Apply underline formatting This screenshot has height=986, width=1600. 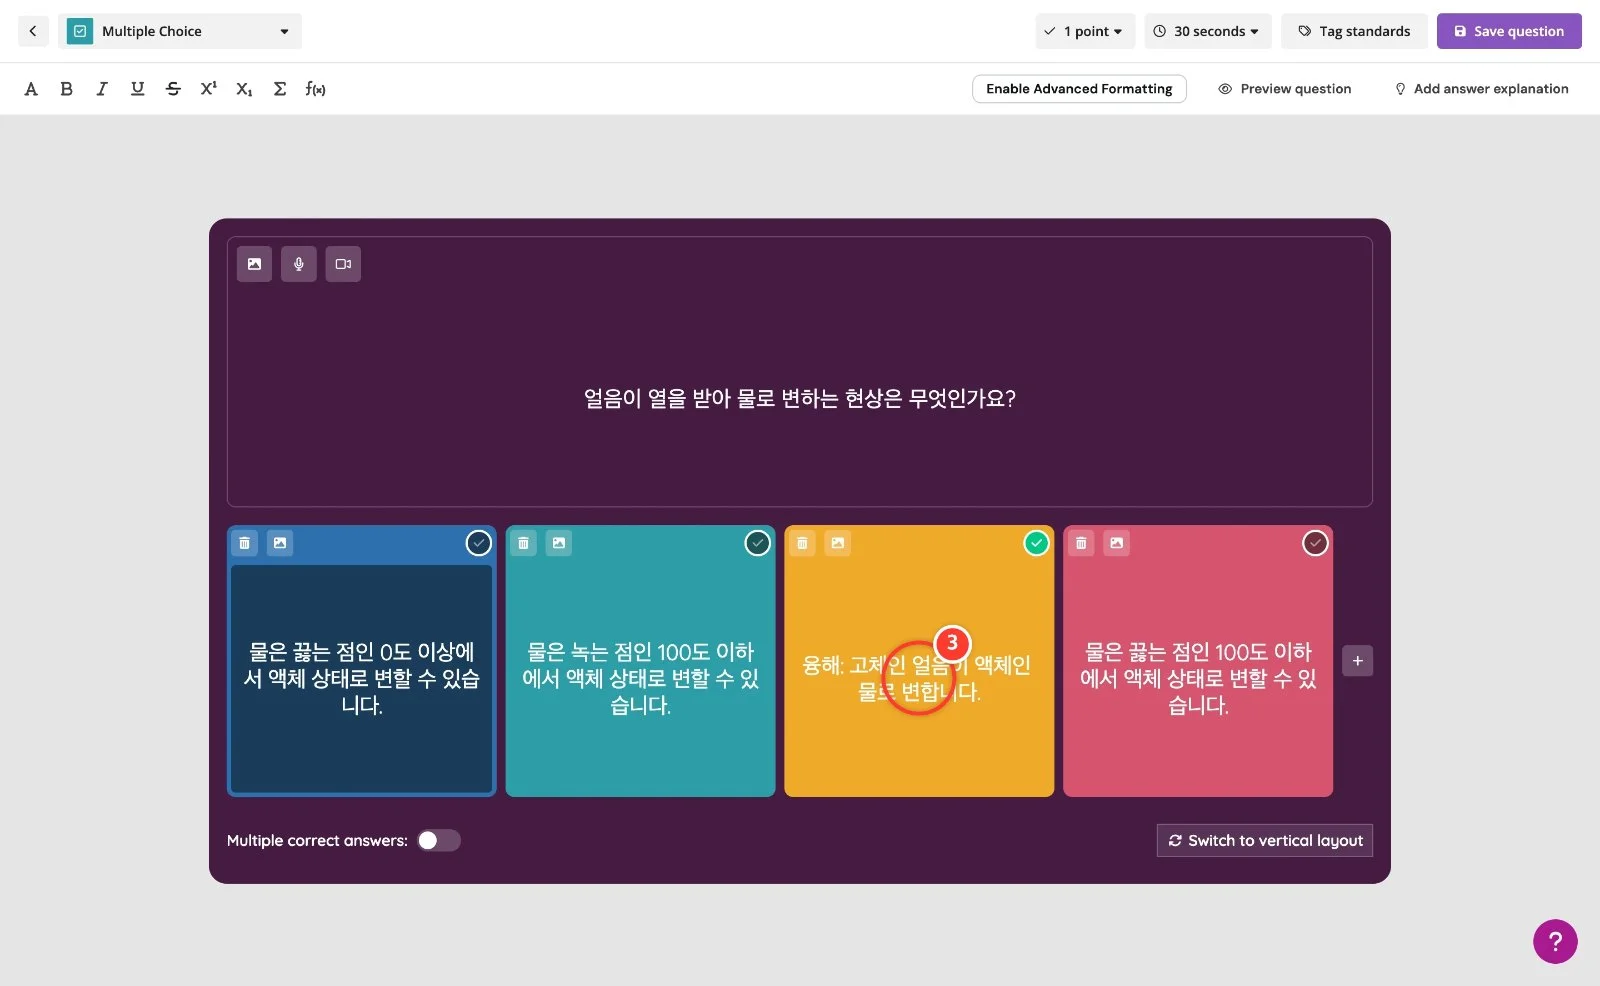[137, 89]
